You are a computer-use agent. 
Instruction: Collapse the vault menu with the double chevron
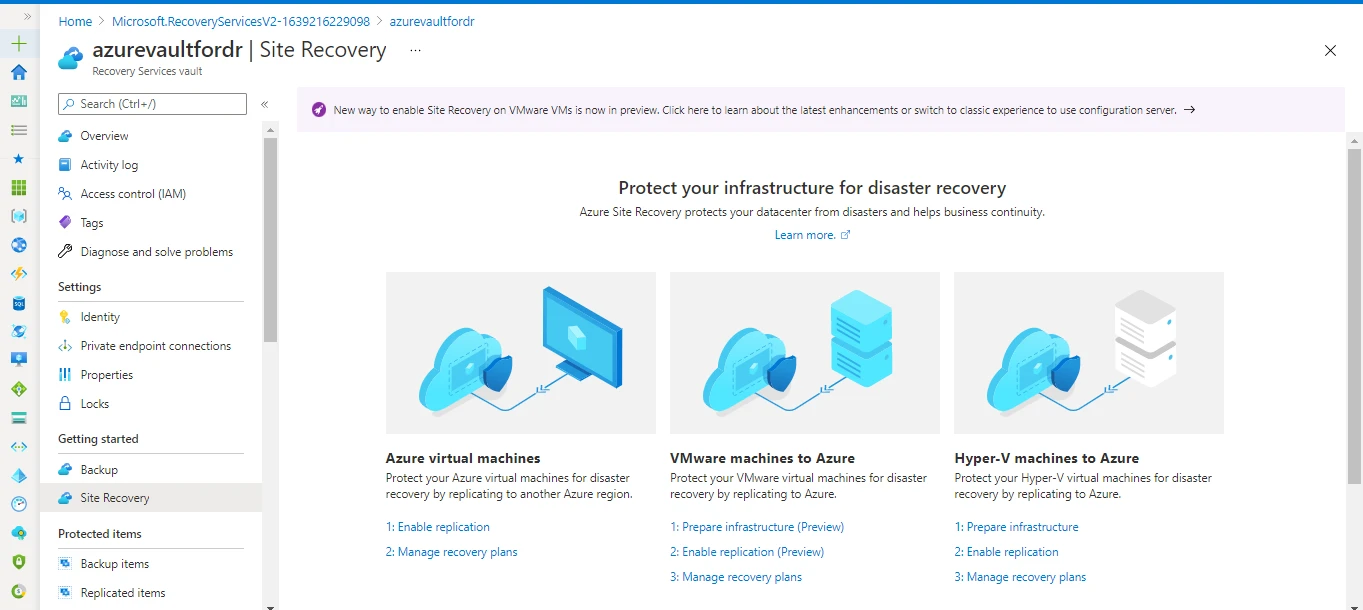coord(264,103)
